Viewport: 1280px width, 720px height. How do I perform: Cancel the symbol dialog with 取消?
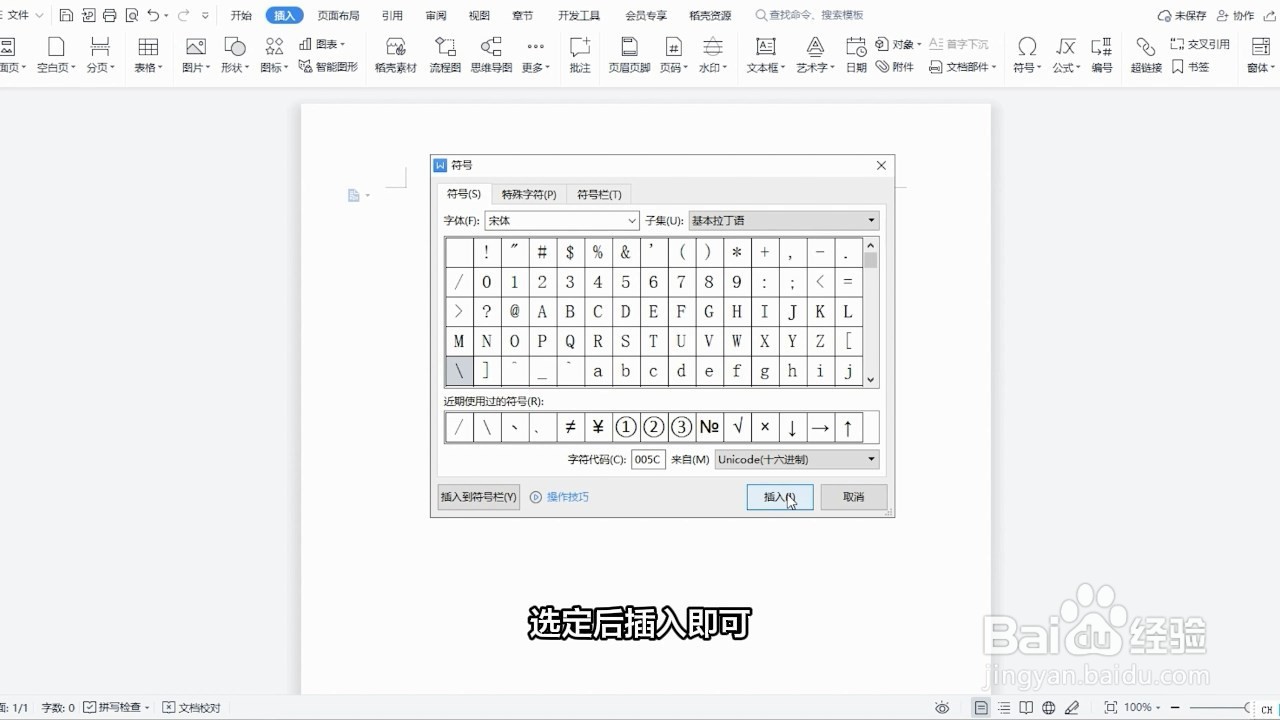tap(853, 497)
